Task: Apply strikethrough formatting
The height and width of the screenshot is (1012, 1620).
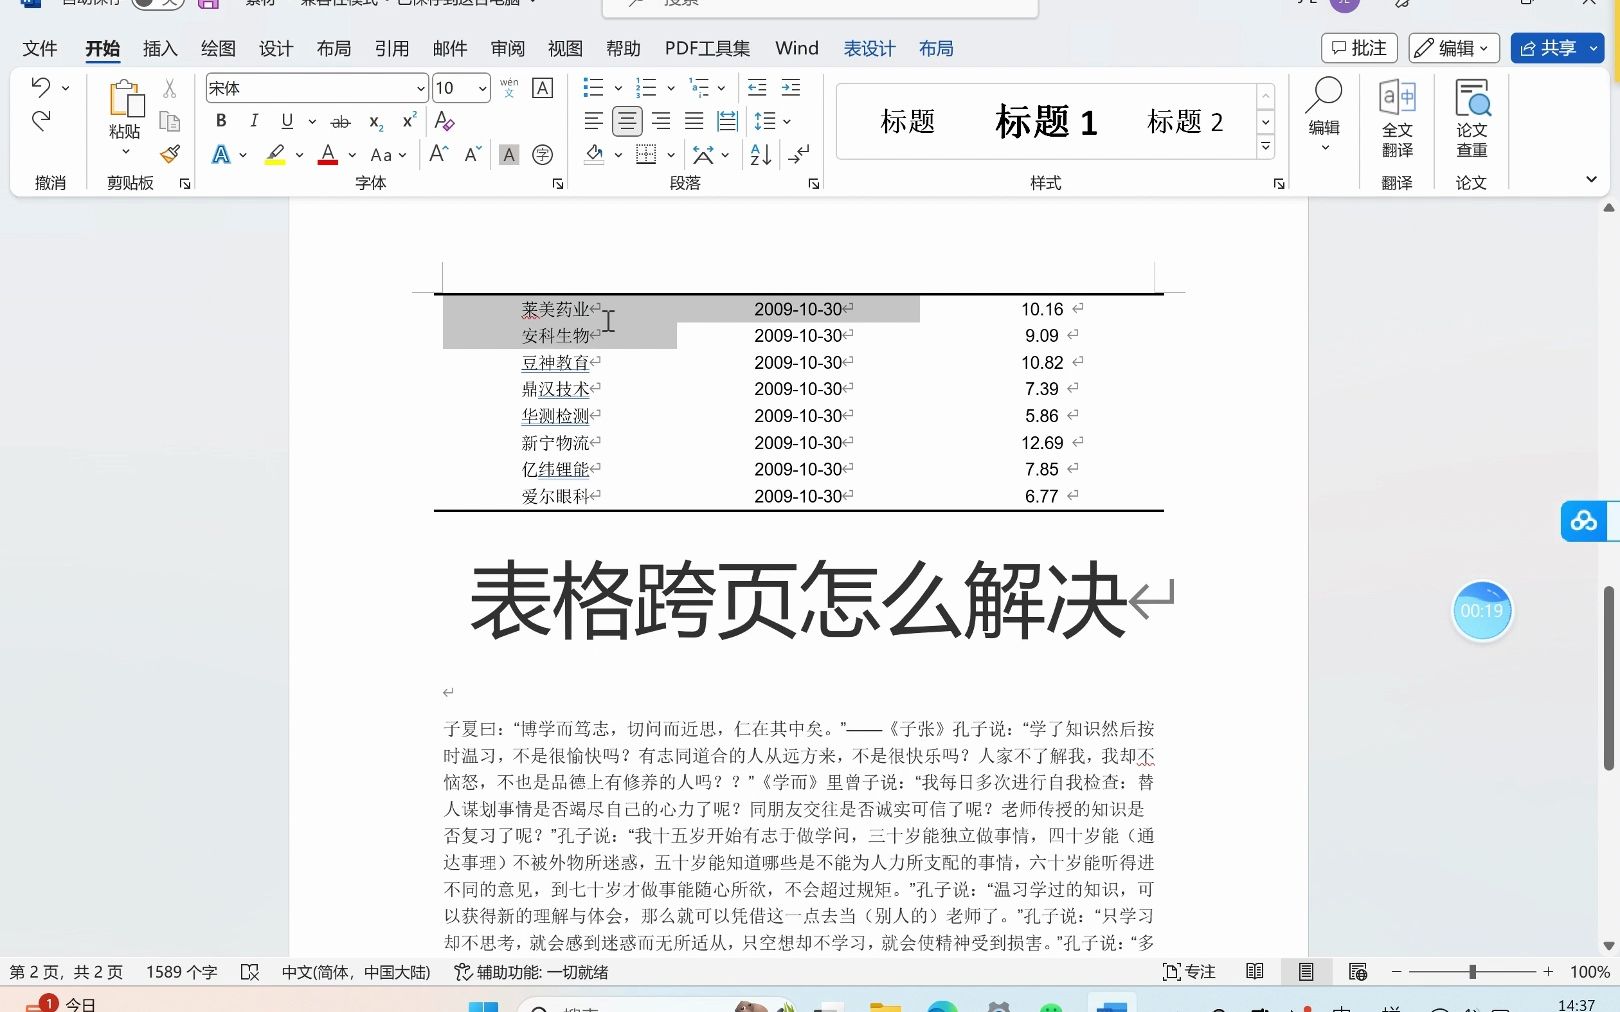Action: coord(340,121)
